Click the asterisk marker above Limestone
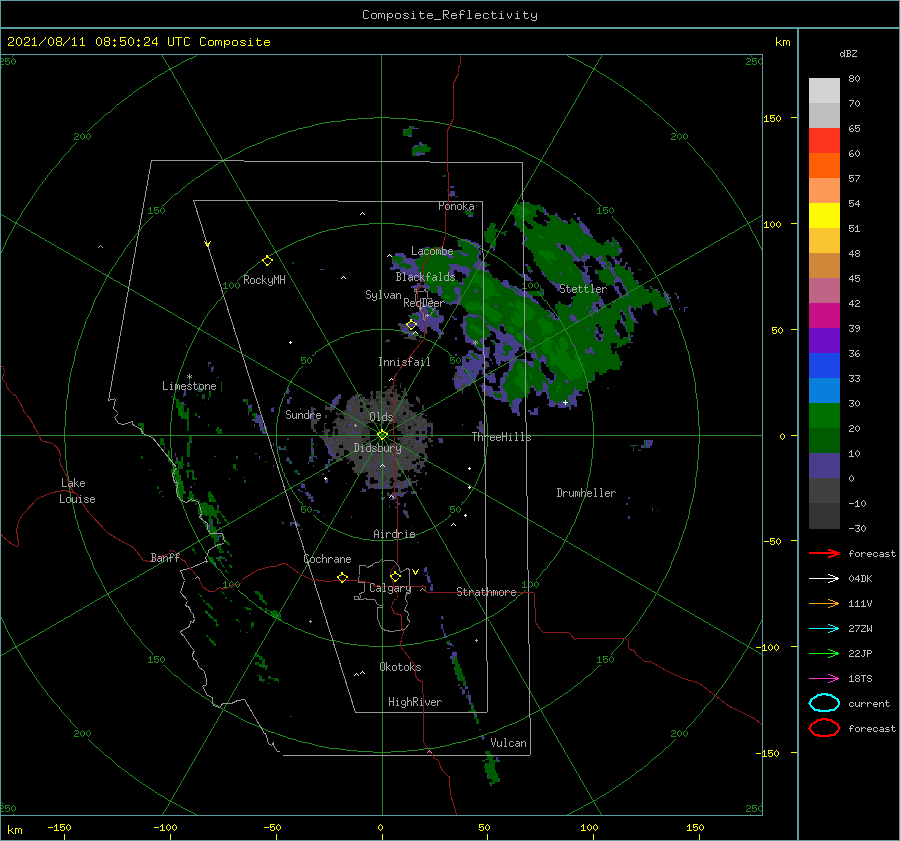The height and width of the screenshot is (841, 900). coord(189,377)
